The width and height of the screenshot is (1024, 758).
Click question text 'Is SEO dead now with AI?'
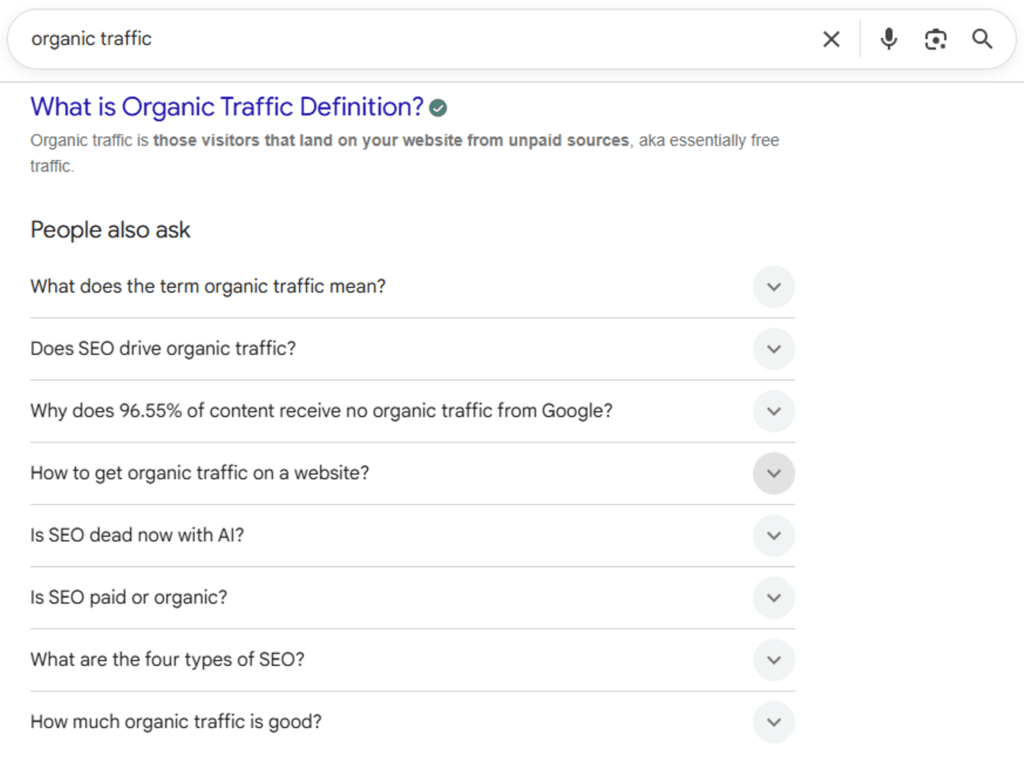coord(136,535)
